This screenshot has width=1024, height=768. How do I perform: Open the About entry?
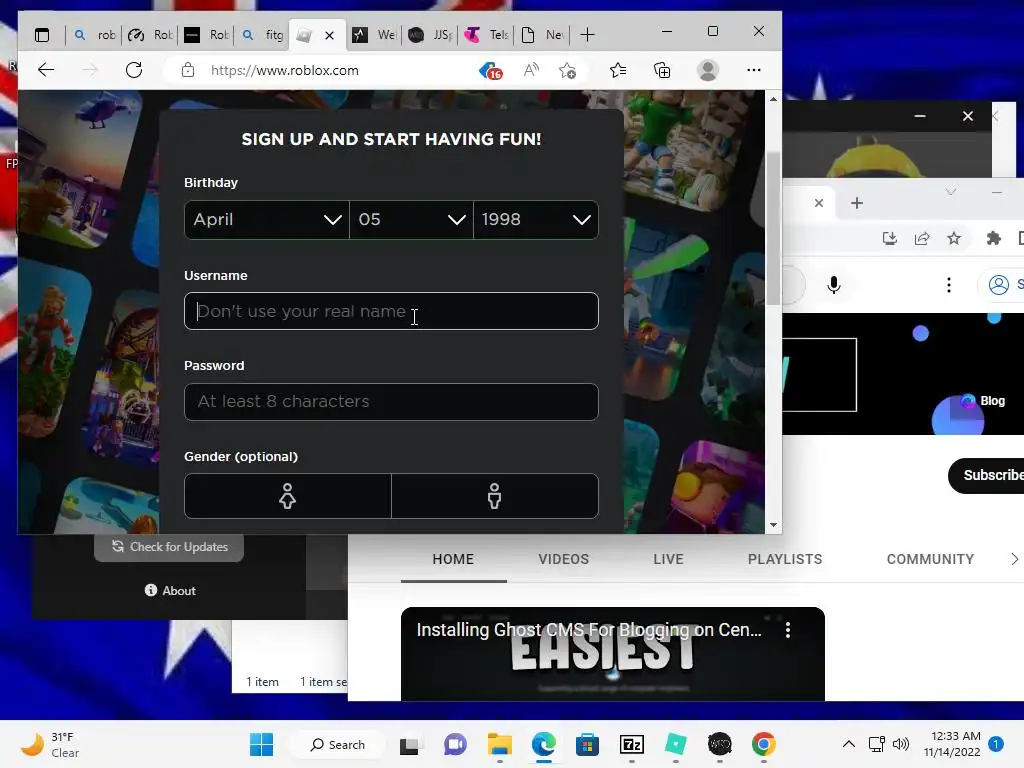[x=170, y=590]
